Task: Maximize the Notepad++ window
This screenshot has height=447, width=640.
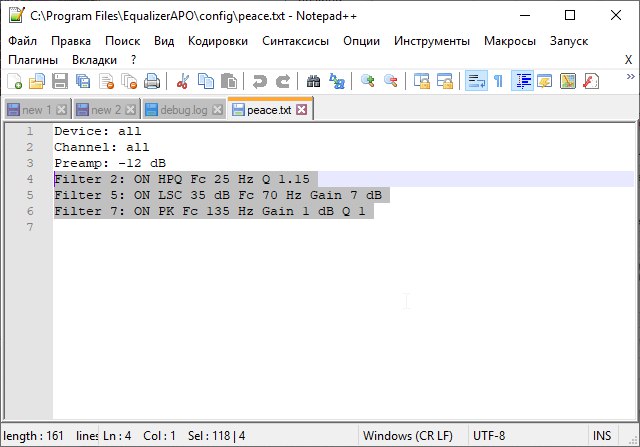Action: tap(570, 16)
